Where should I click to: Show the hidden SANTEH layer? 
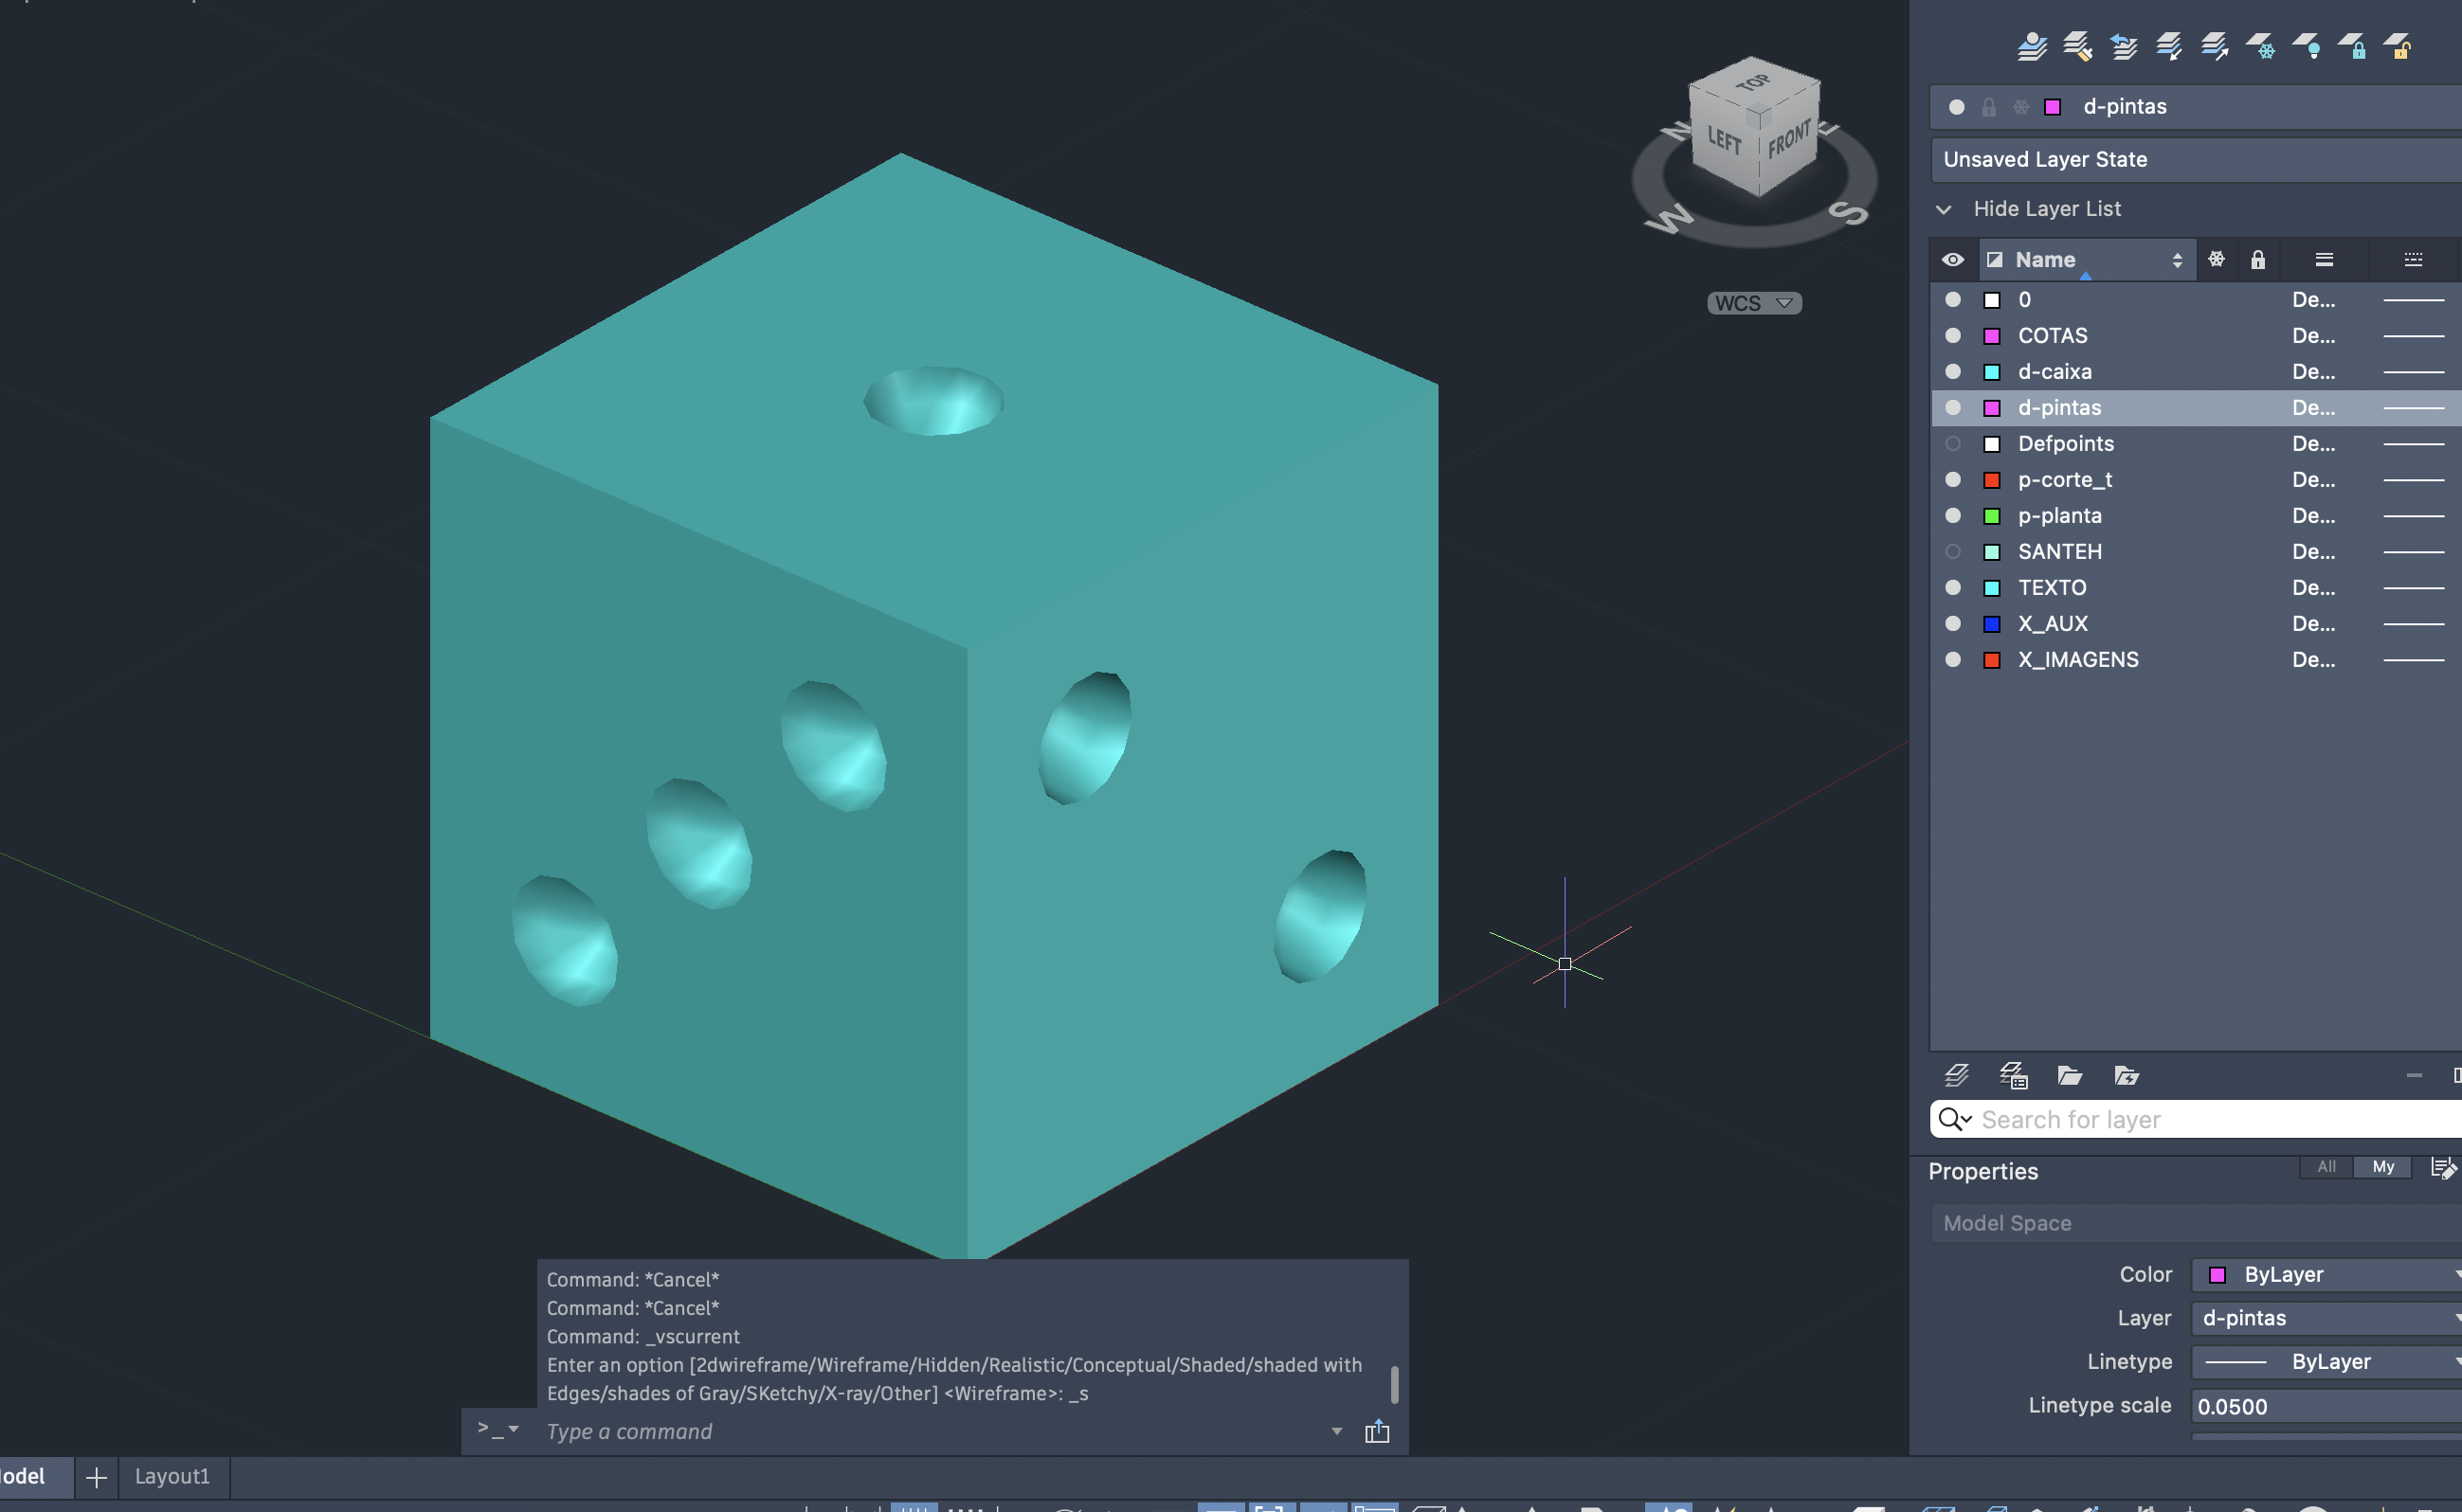[1952, 551]
